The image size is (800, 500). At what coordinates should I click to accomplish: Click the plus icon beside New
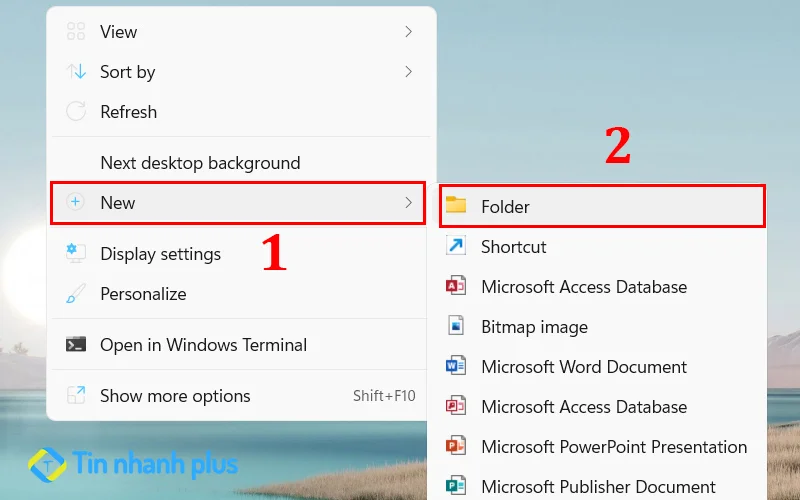tap(76, 203)
